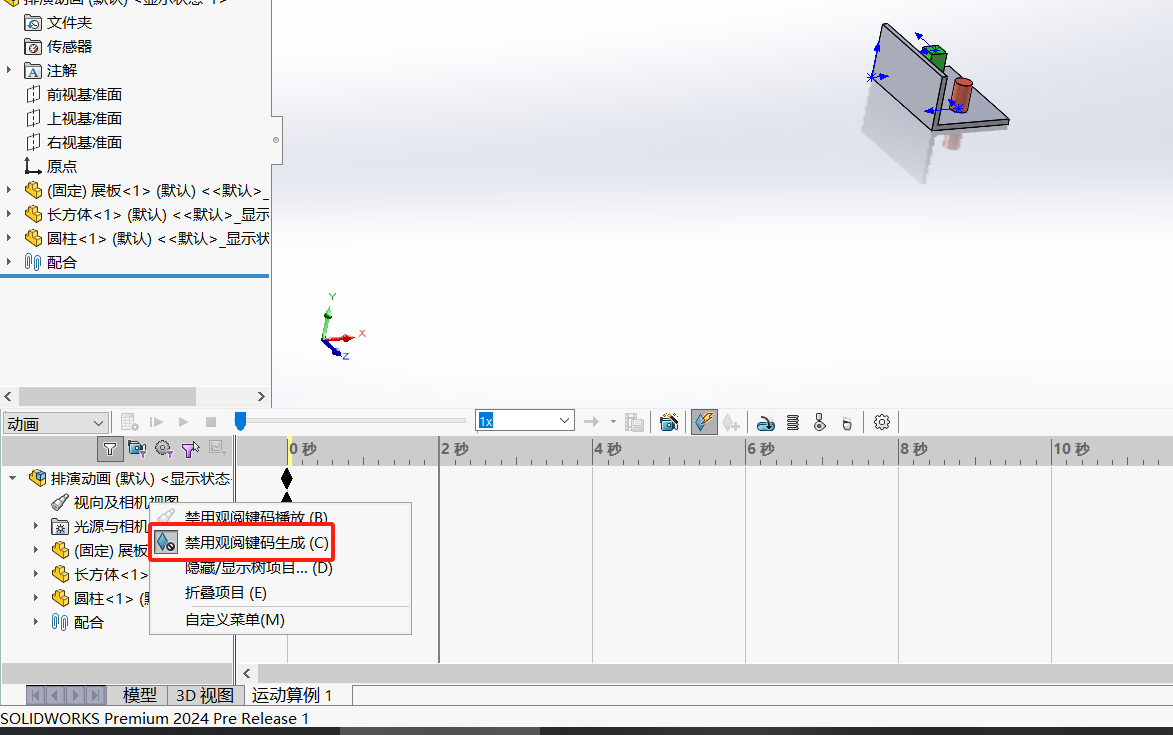Expand 配合 in the upper feature tree

[9, 262]
